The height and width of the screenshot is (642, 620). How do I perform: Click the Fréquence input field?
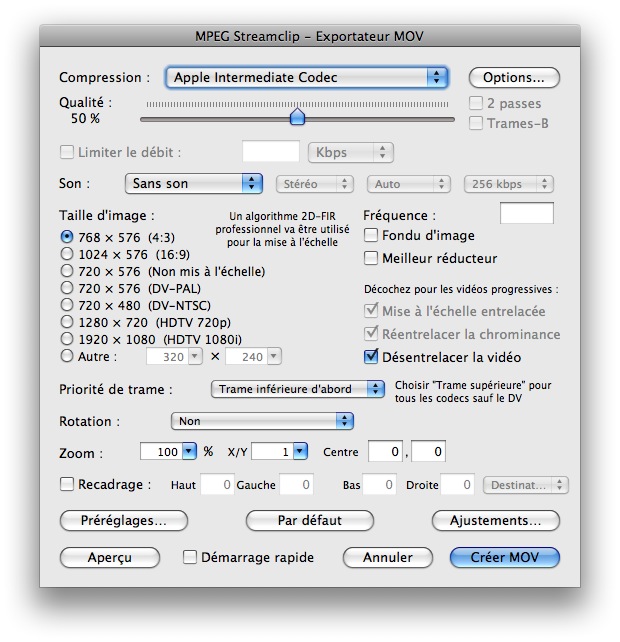tap(527, 213)
